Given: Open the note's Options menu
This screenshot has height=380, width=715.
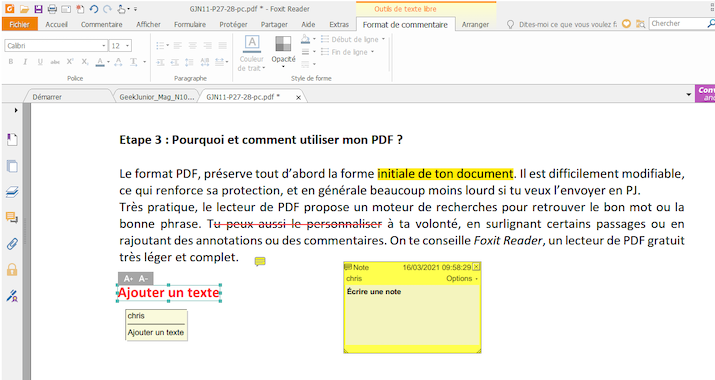Looking at the screenshot, I should [x=462, y=278].
